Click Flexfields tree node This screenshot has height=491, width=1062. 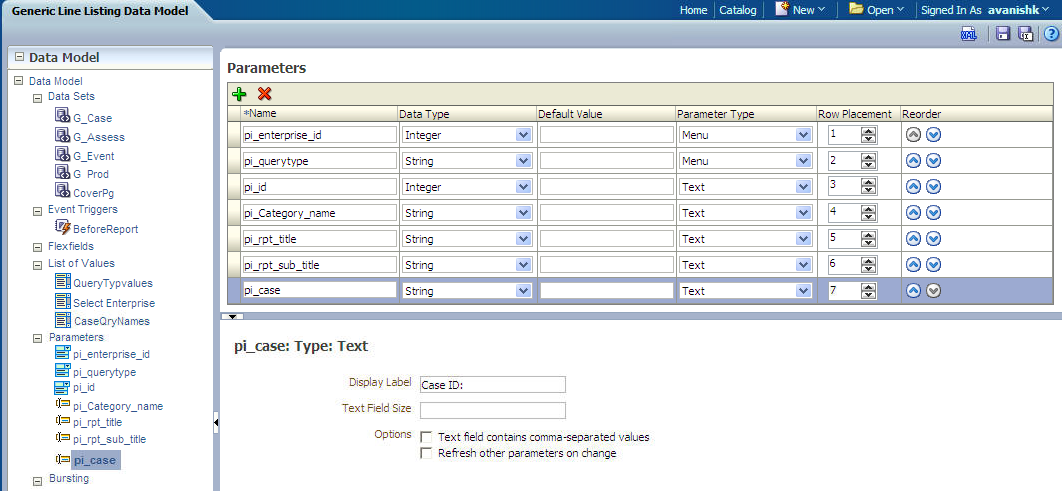coord(71,247)
